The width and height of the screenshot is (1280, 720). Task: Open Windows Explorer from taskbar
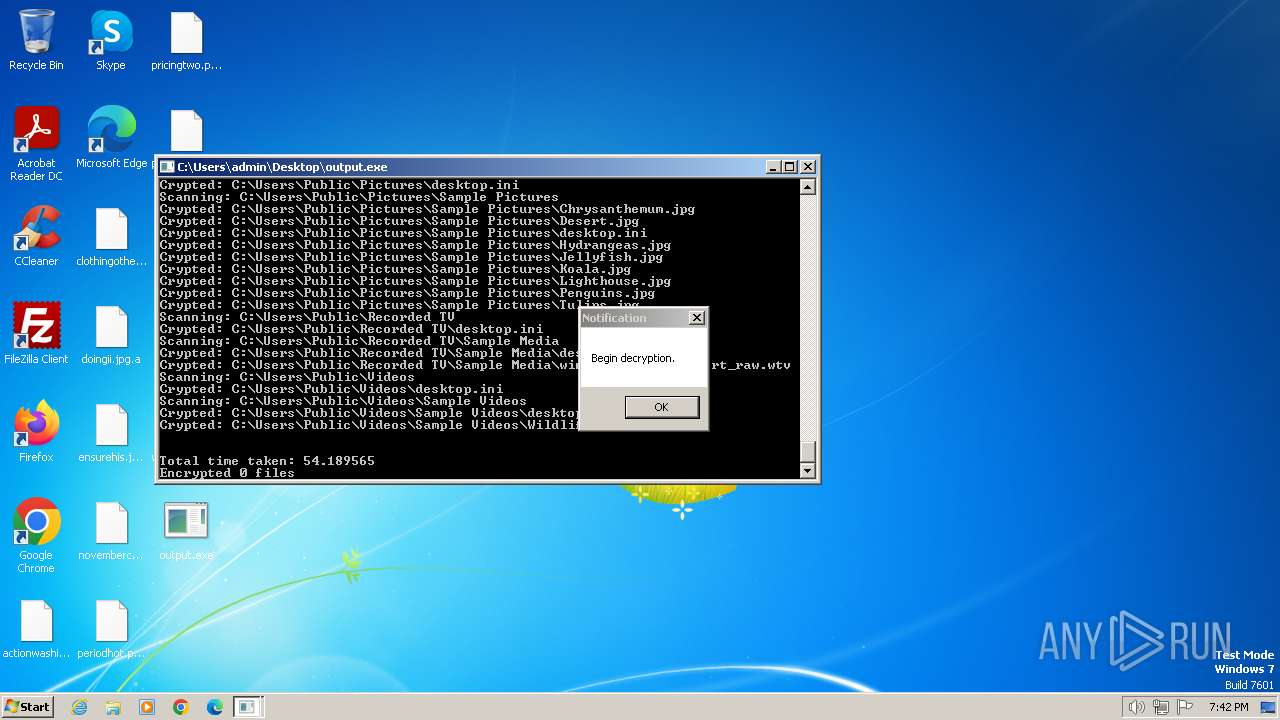click(113, 707)
